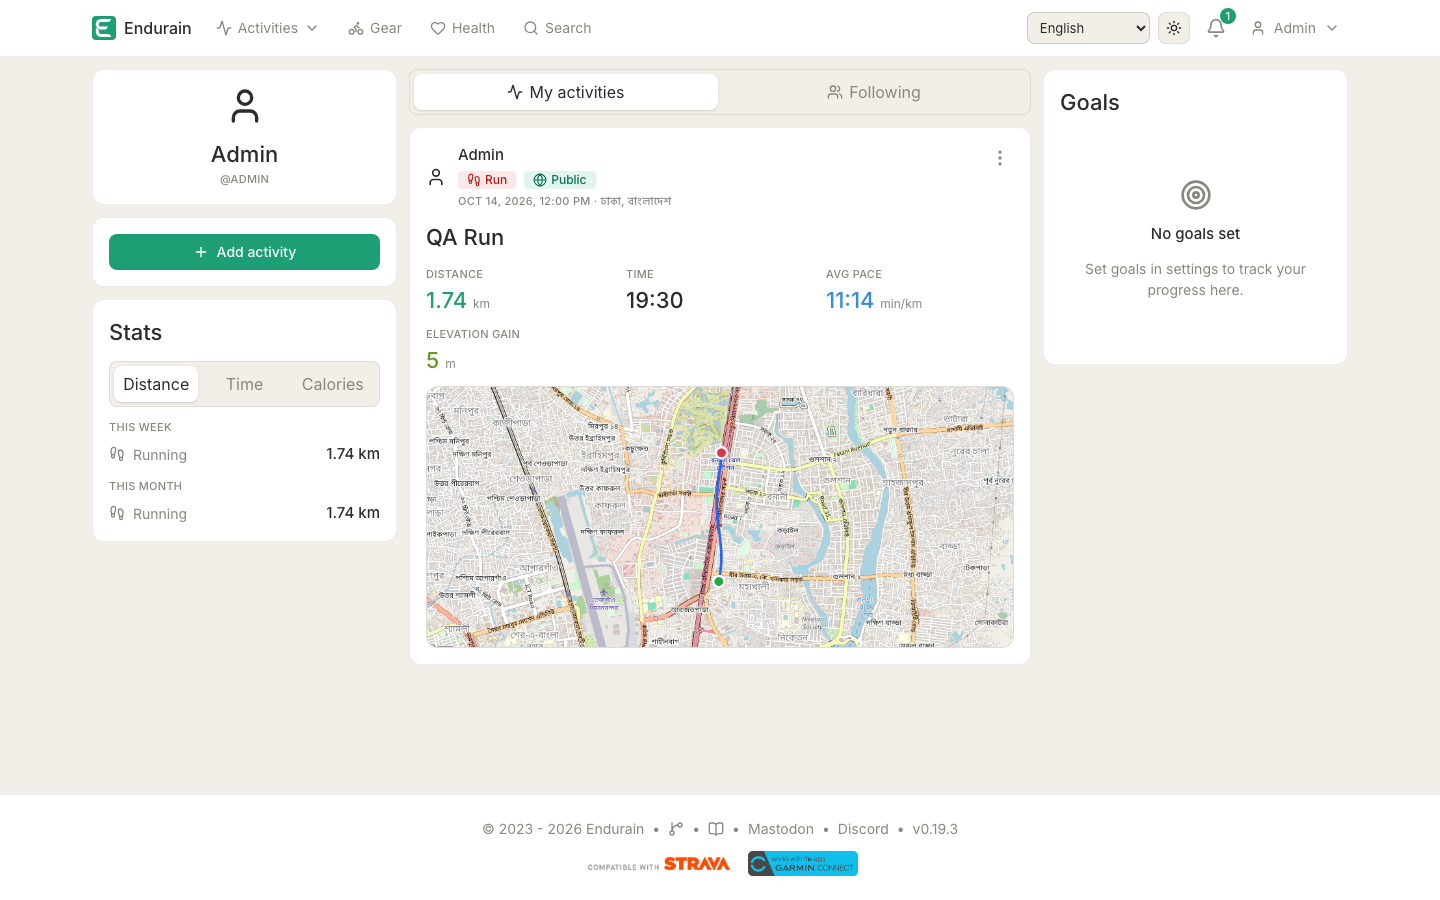
Task: Expand the Admin user menu
Action: pos(1294,28)
